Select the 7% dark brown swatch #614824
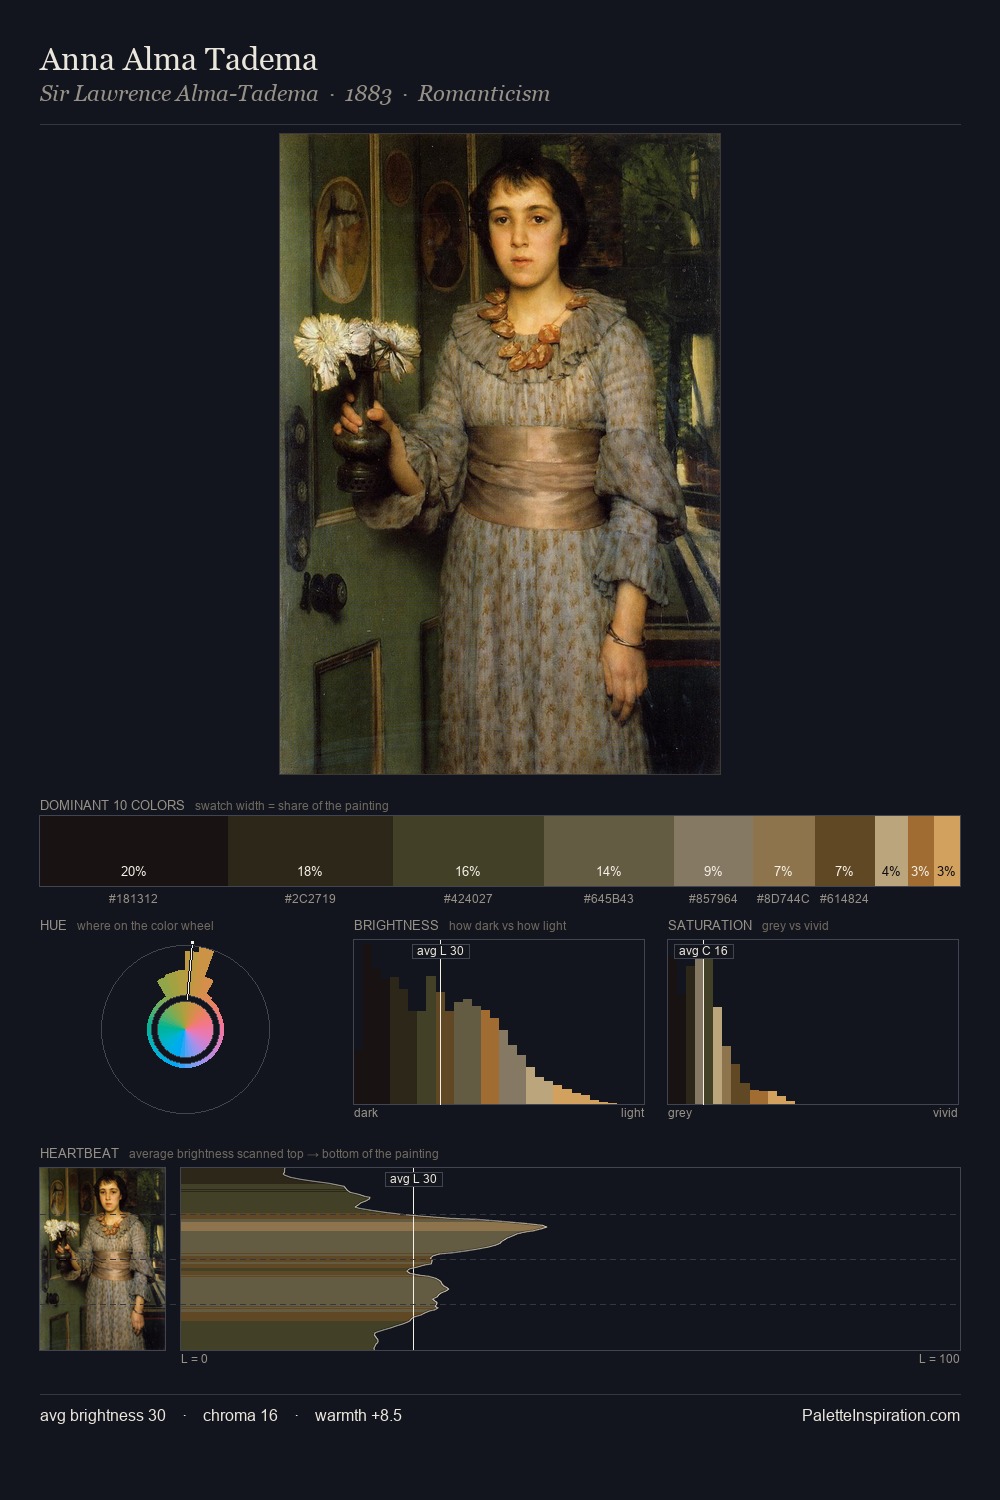Image resolution: width=1000 pixels, height=1500 pixels. pos(845,851)
